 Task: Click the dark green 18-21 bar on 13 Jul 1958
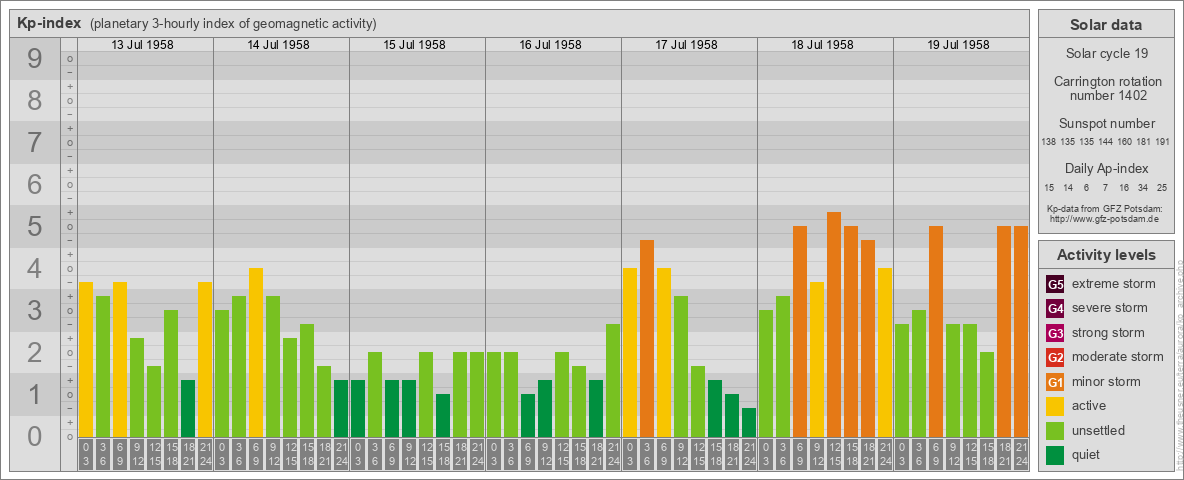pyautogui.click(x=188, y=408)
